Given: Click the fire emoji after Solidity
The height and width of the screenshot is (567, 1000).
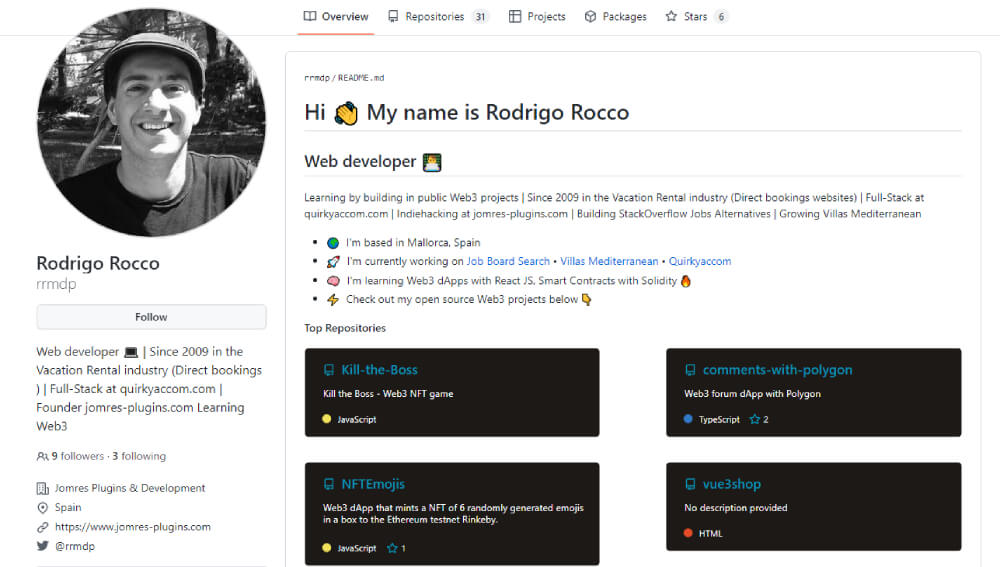Looking at the screenshot, I should click(x=686, y=281).
